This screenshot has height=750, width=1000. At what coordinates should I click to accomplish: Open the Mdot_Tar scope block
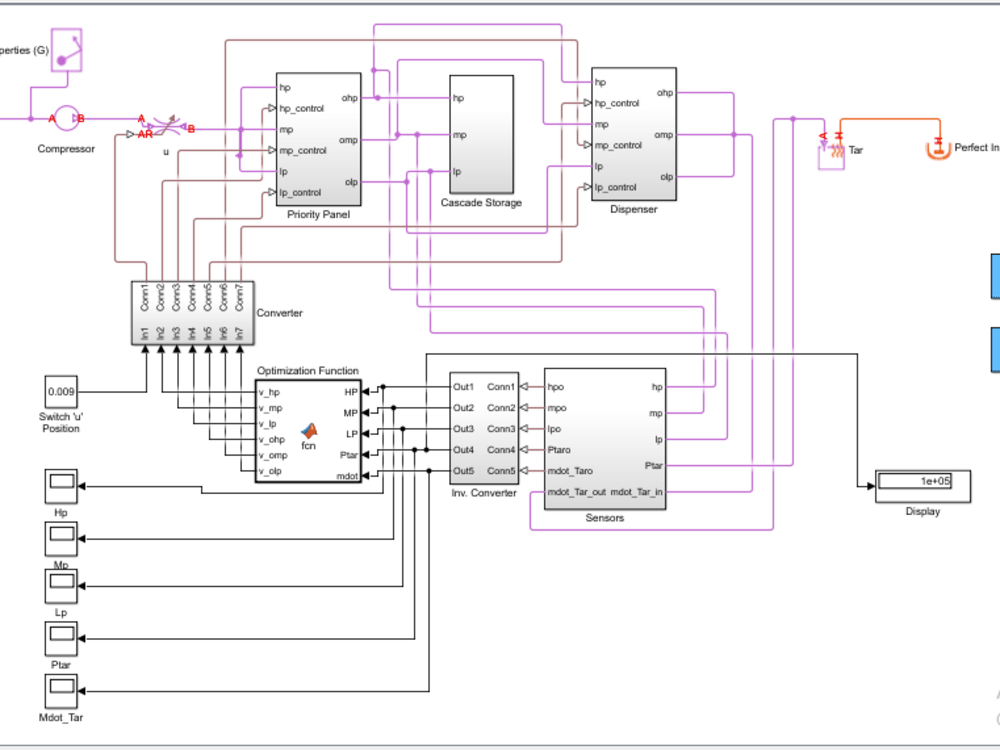coord(60,693)
